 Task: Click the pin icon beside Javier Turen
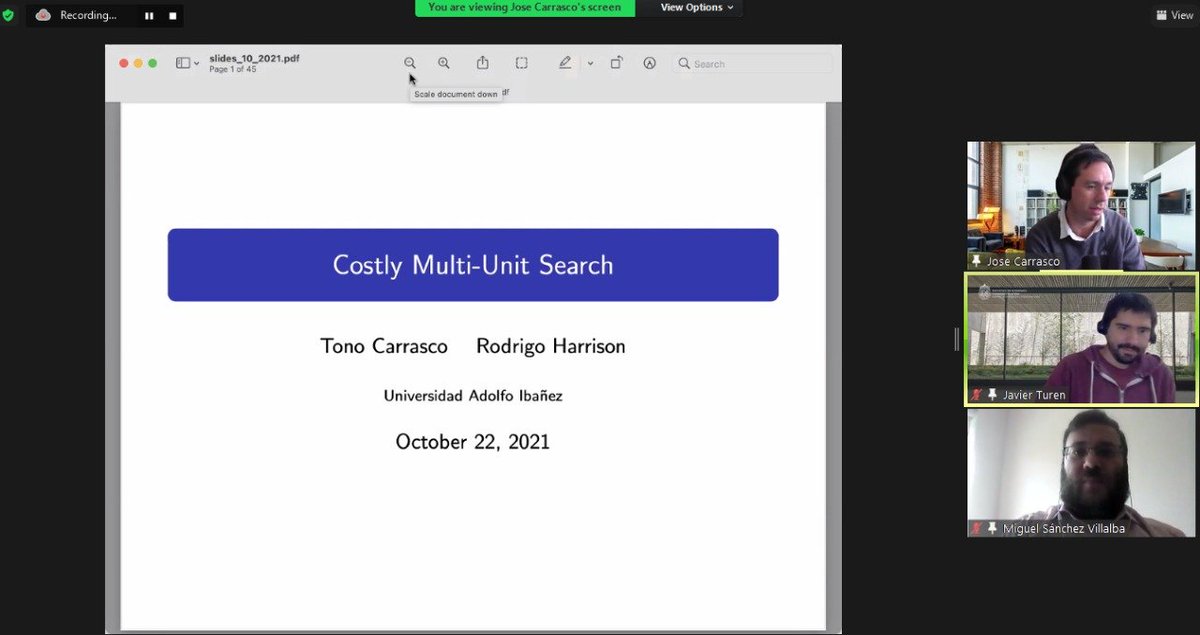pos(992,395)
